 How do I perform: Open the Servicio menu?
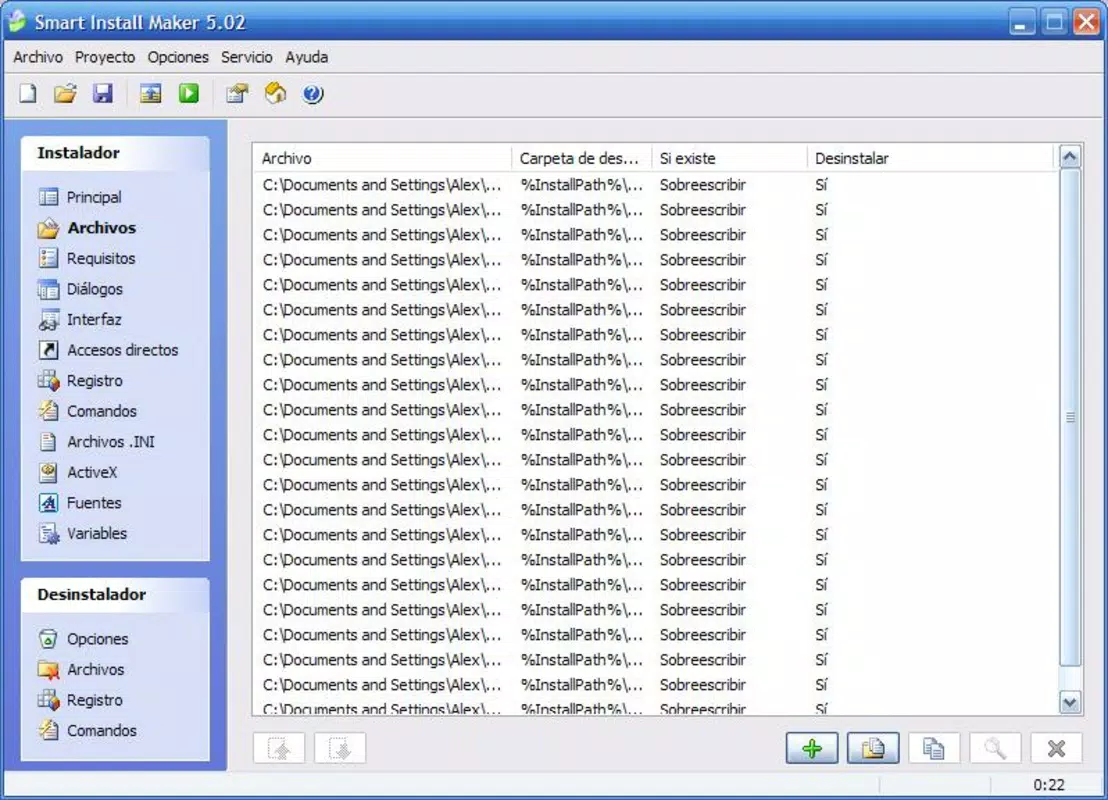coord(247,57)
